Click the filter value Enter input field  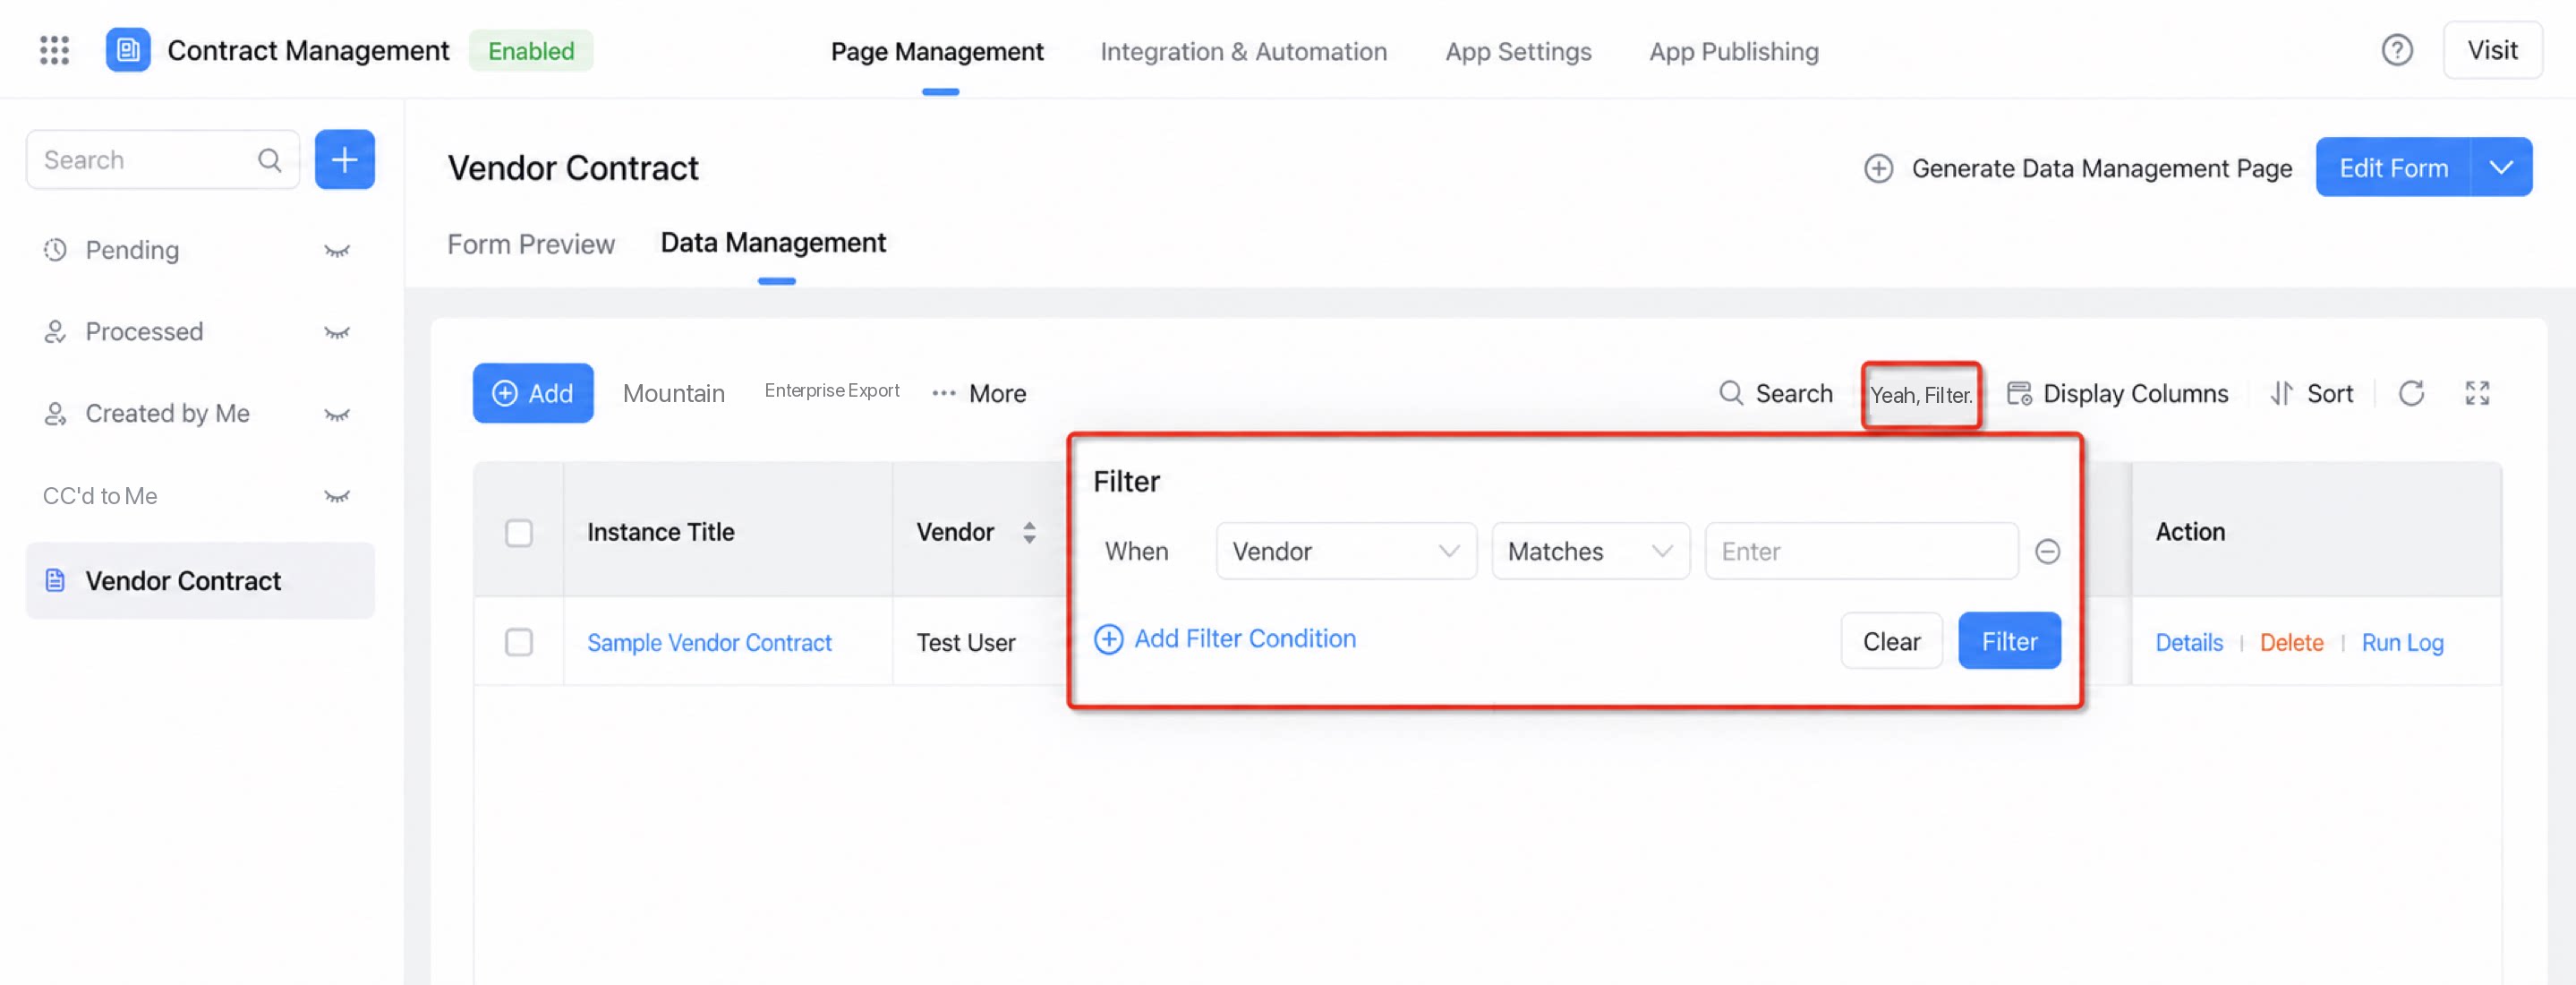click(1861, 551)
